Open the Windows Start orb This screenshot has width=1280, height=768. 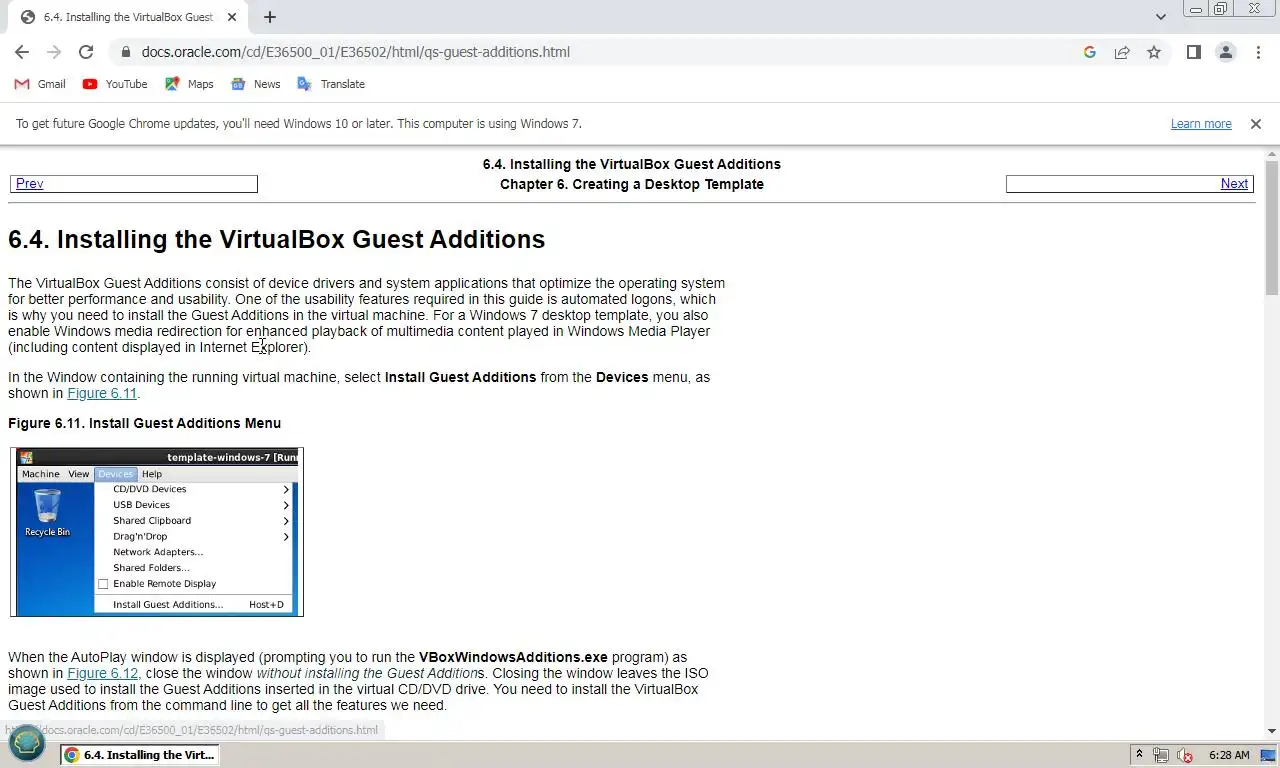(x=27, y=744)
